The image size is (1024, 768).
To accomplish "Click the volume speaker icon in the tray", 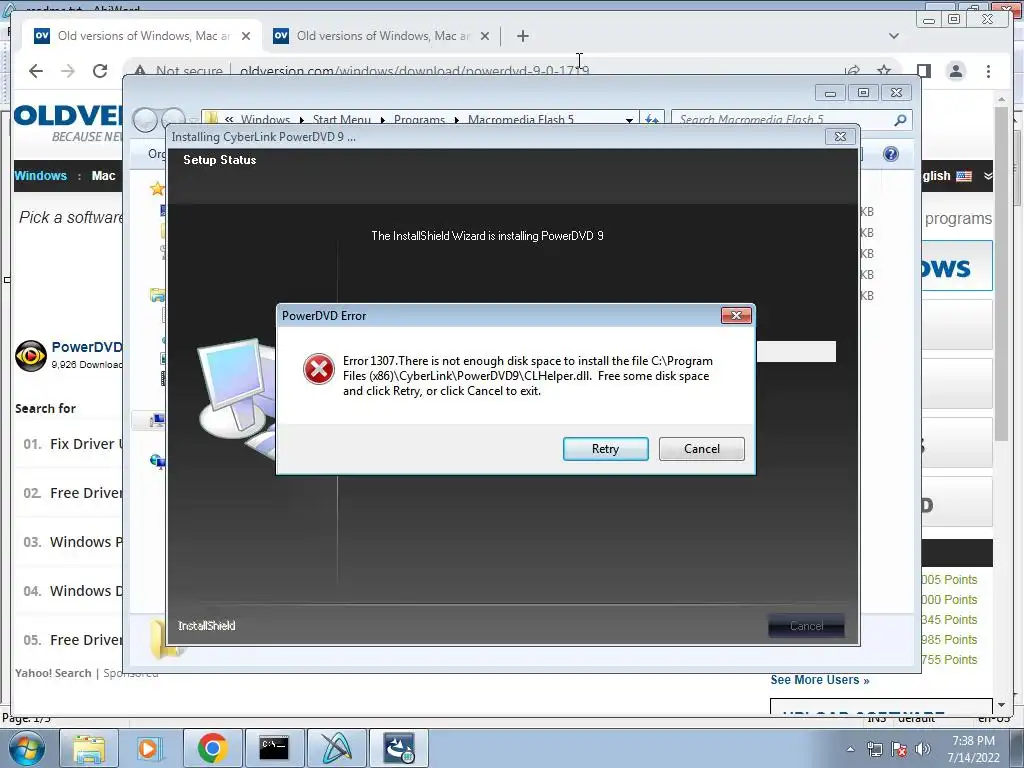I will click(x=922, y=749).
